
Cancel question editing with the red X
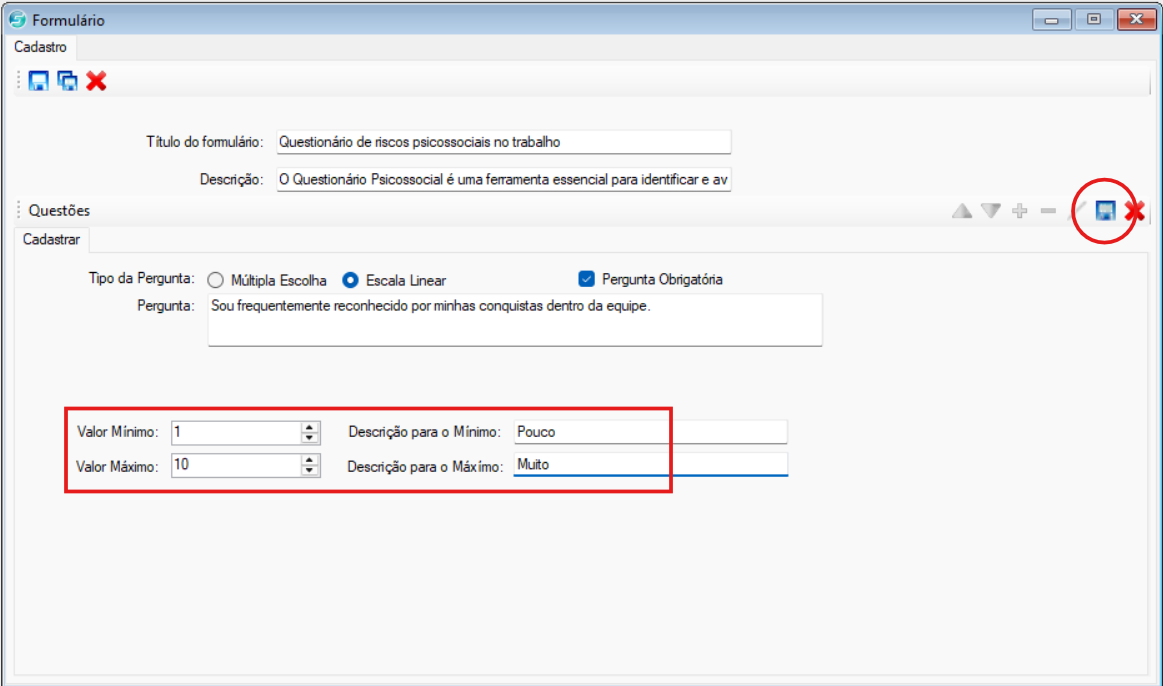[1134, 211]
